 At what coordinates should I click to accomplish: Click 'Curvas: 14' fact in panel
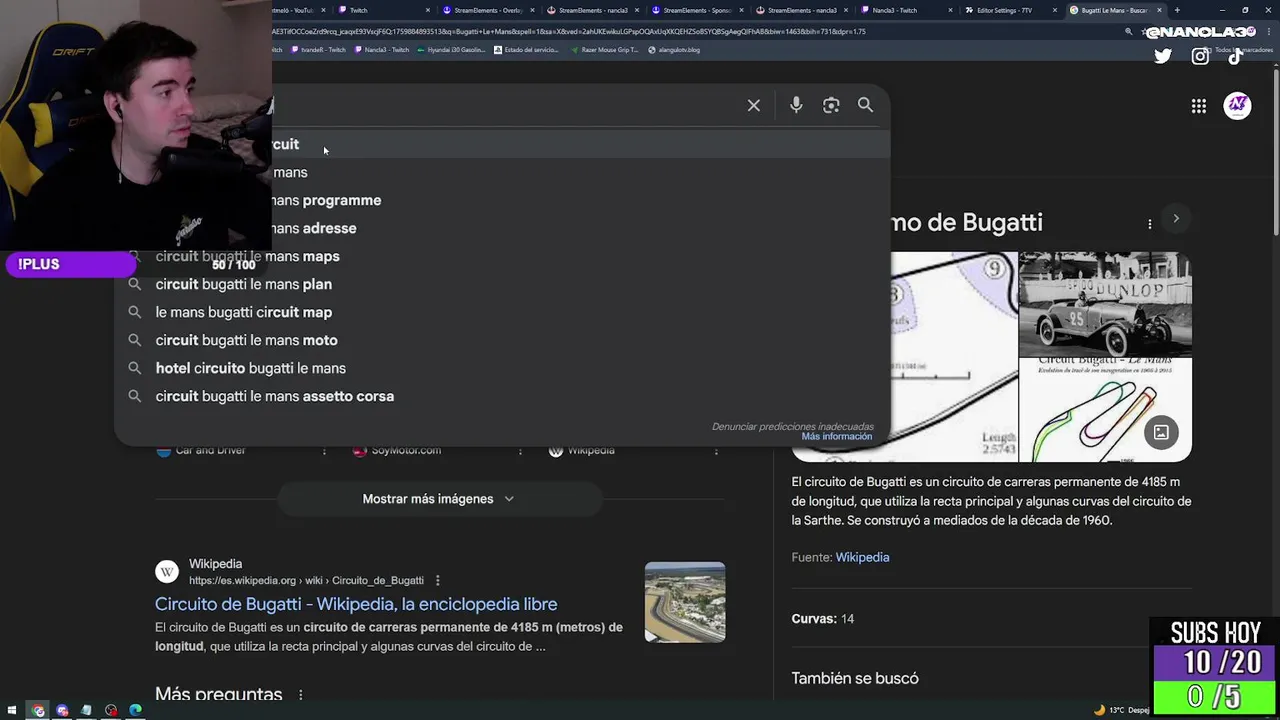(x=823, y=619)
